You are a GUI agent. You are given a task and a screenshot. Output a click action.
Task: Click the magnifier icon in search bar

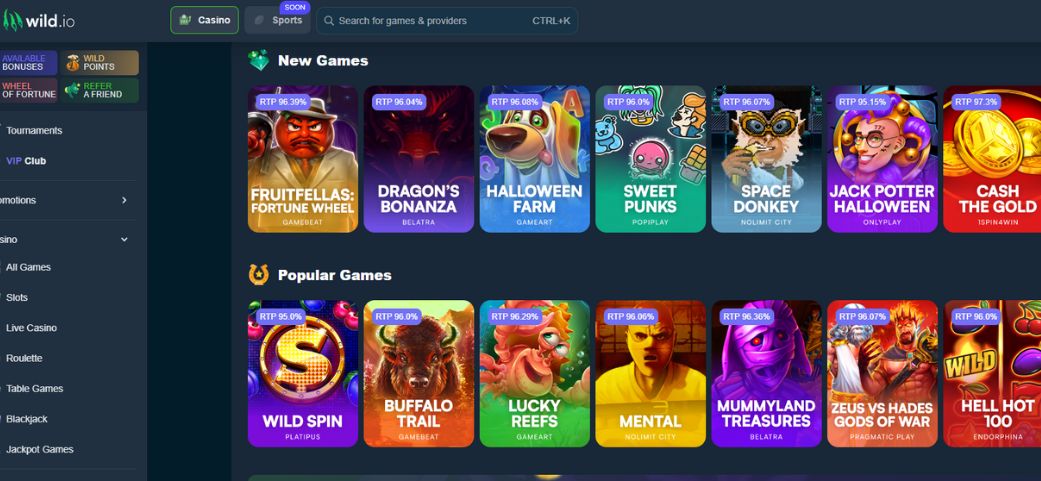coord(329,21)
